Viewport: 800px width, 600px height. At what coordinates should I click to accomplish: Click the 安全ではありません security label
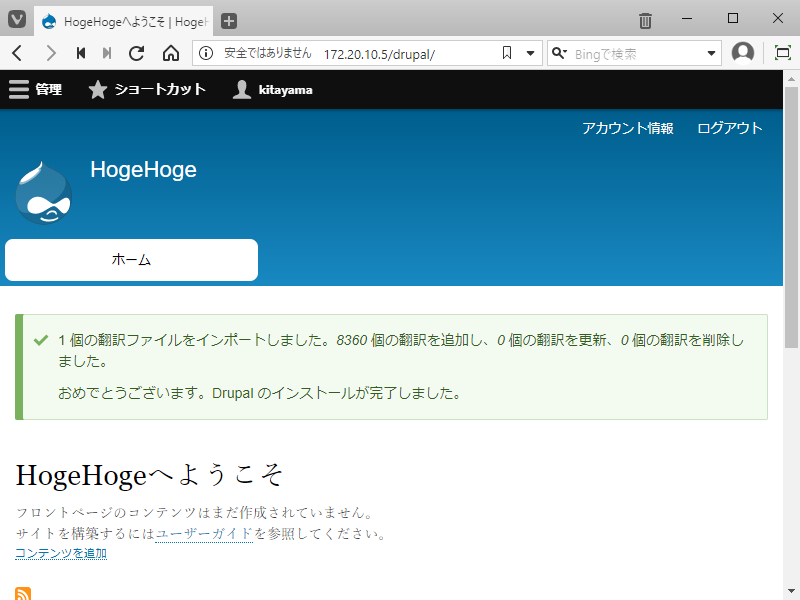[268, 53]
